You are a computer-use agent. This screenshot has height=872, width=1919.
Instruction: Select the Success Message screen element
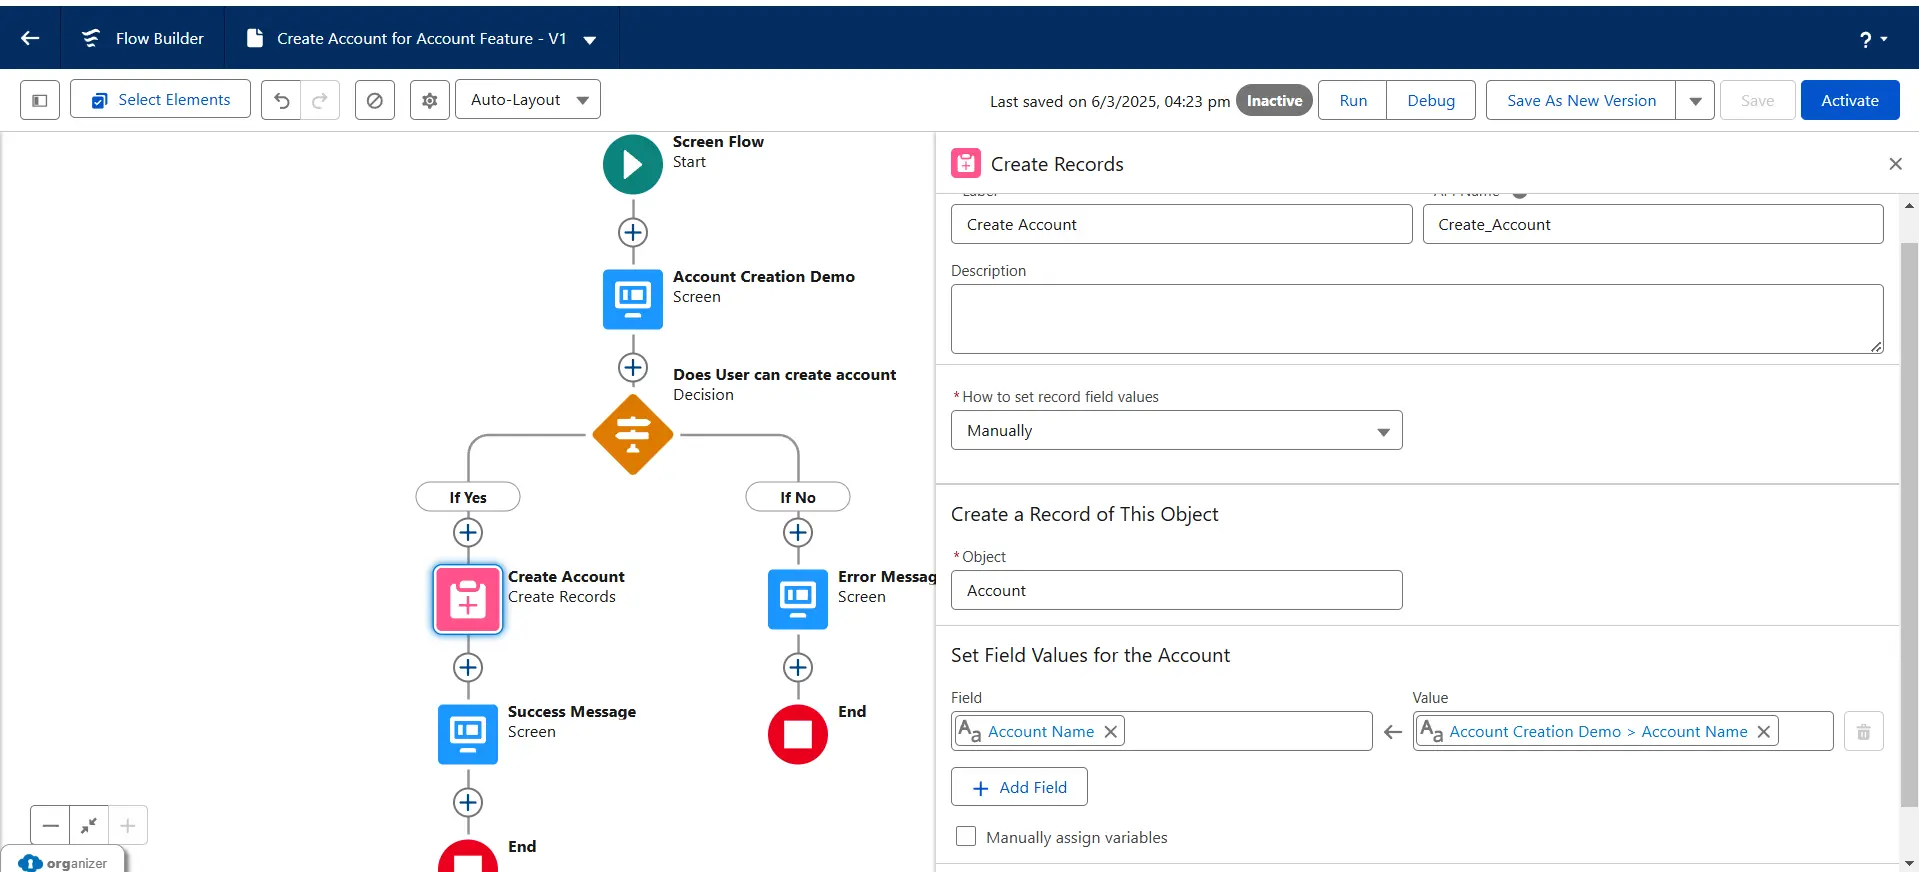point(468,734)
